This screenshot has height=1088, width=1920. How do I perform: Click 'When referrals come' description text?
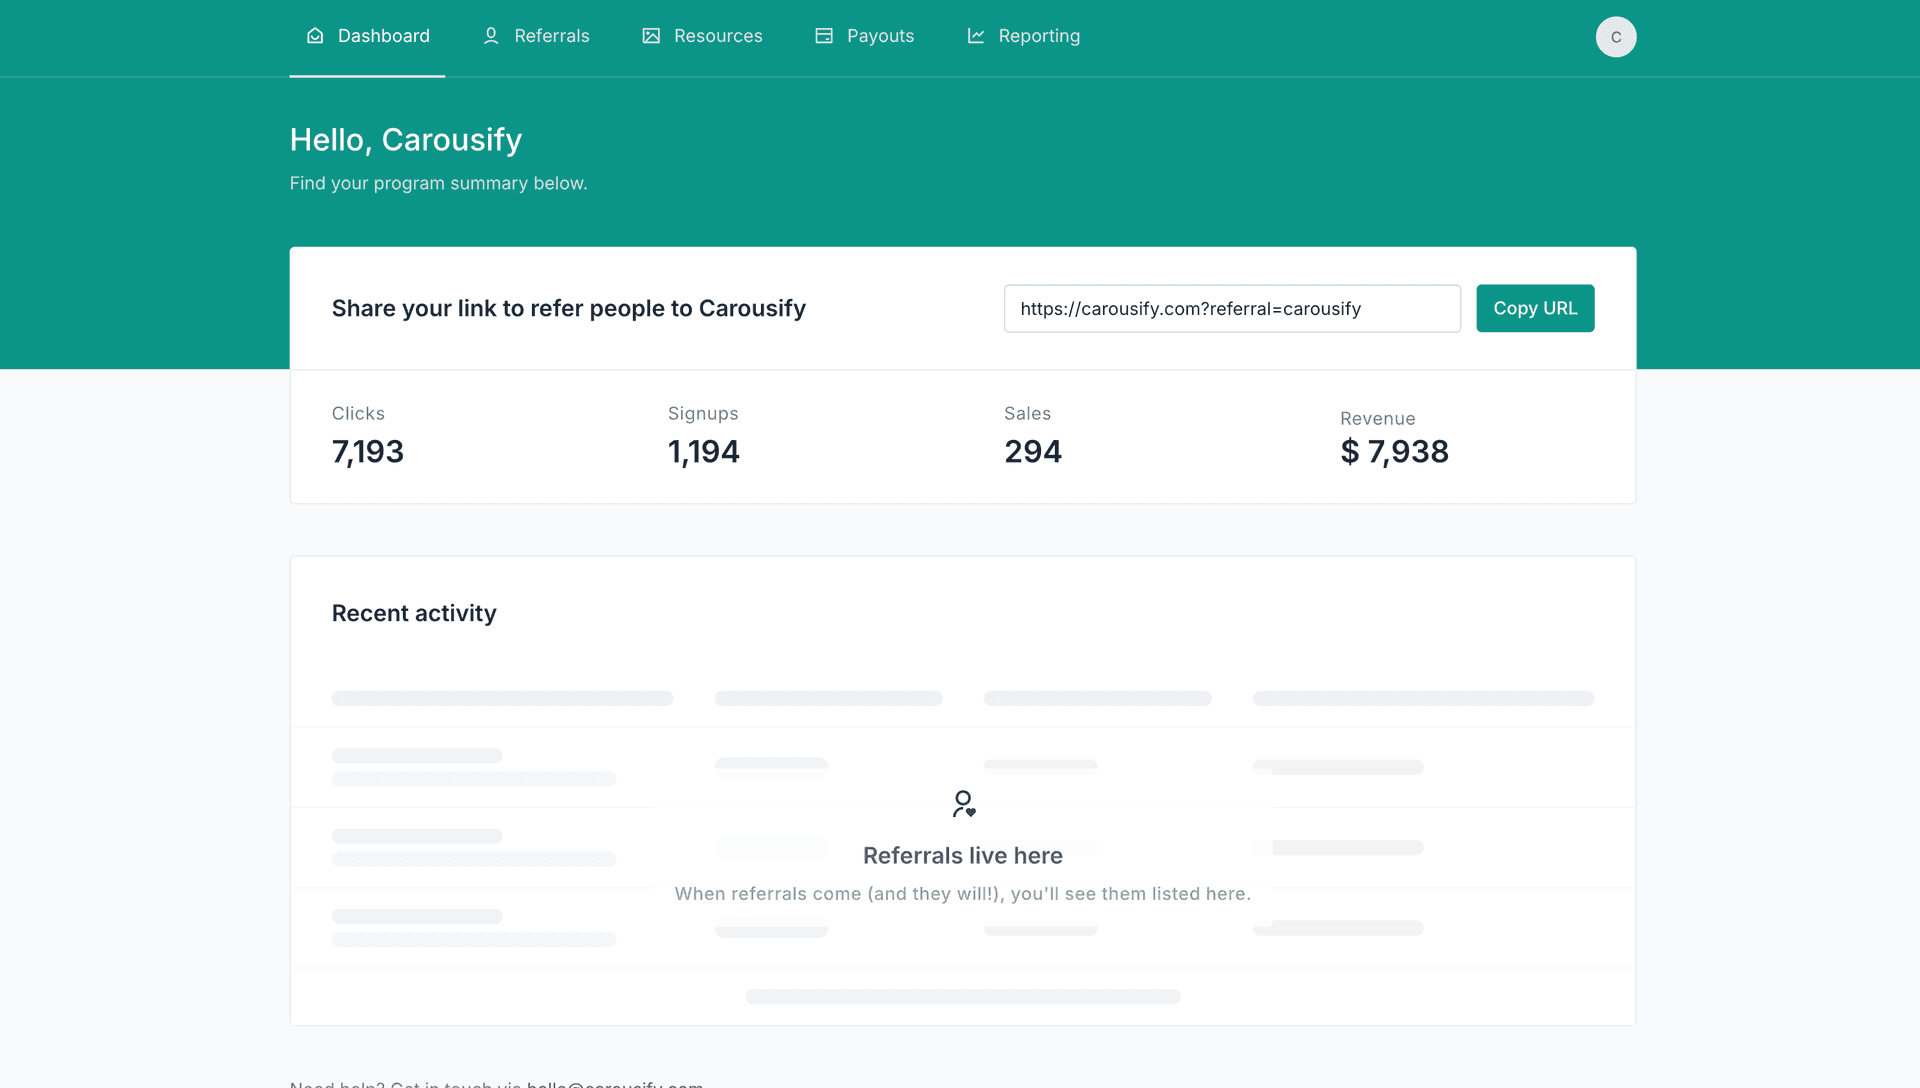point(963,894)
